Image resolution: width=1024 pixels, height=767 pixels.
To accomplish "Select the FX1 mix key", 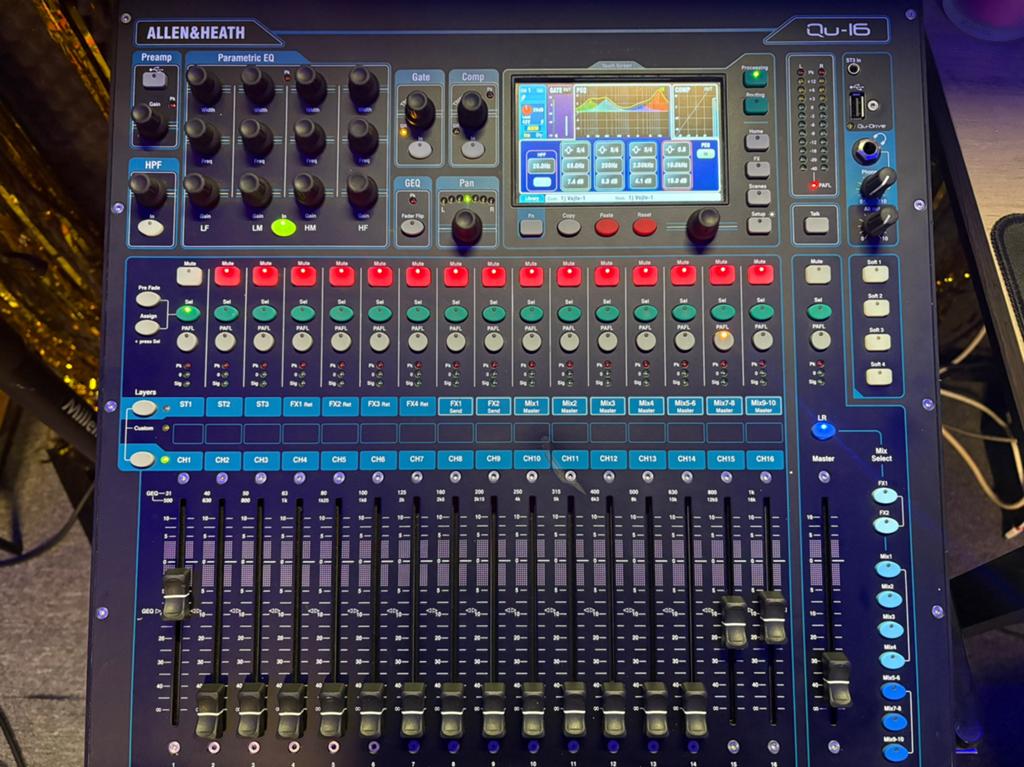I will (x=884, y=496).
